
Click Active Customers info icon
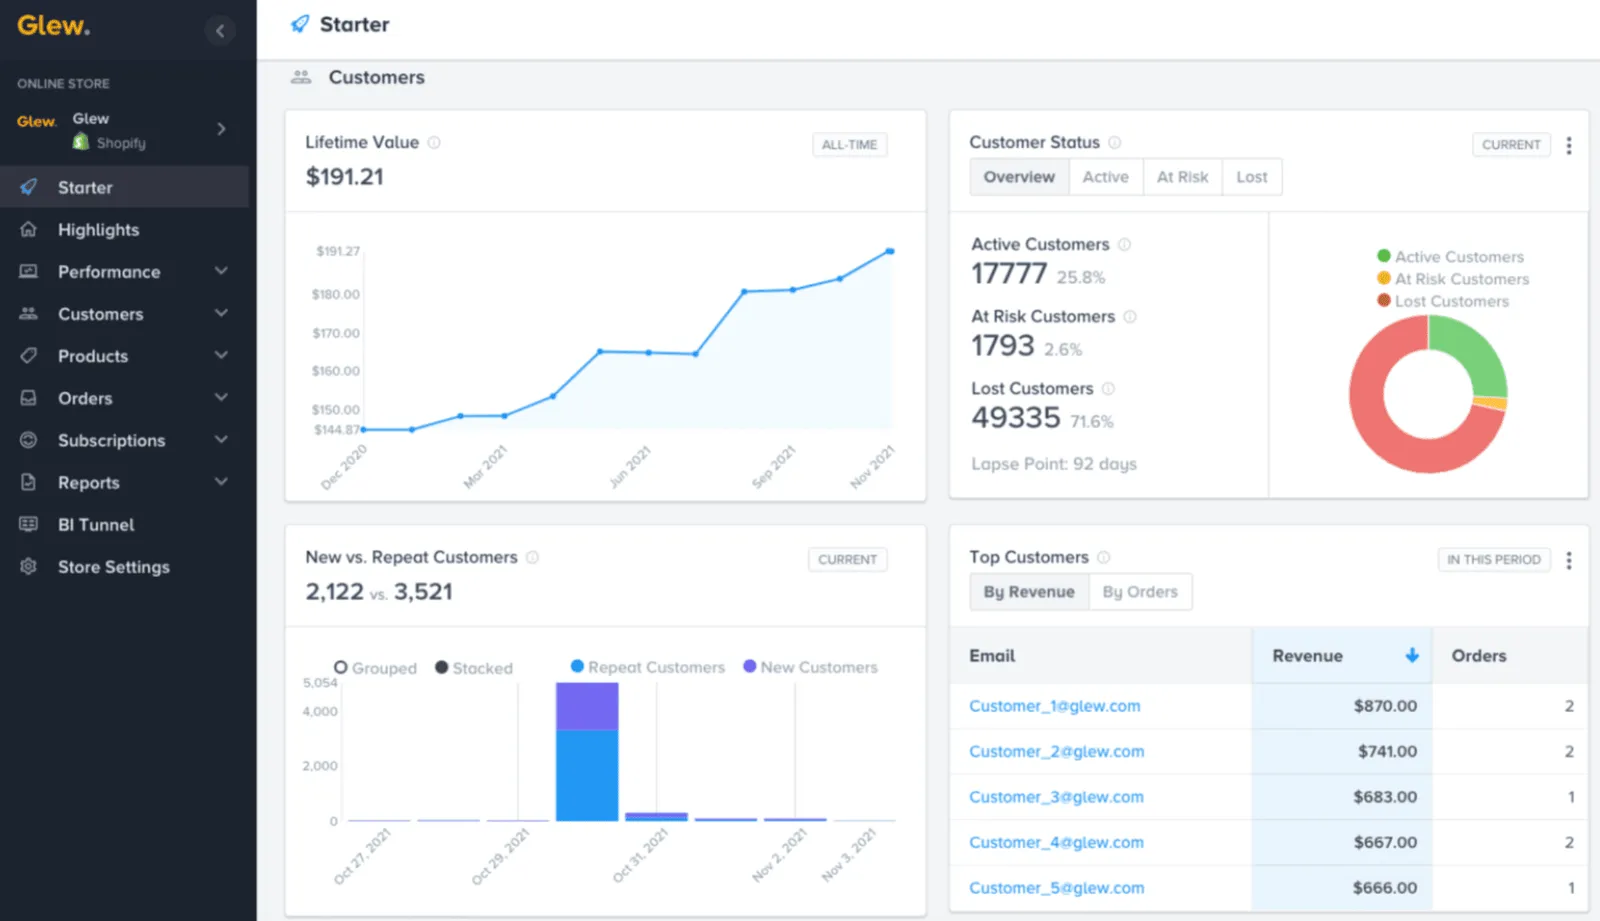[1124, 244]
